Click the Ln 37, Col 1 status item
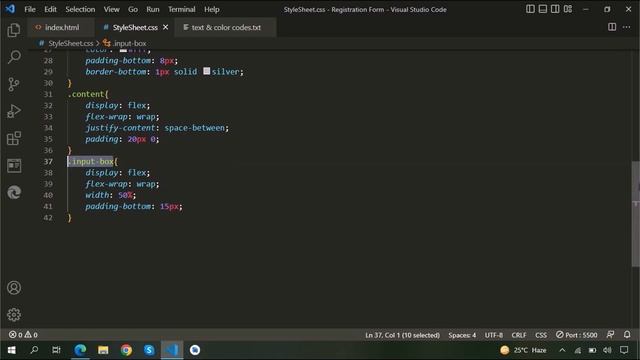The width and height of the screenshot is (640, 360). (x=402, y=335)
